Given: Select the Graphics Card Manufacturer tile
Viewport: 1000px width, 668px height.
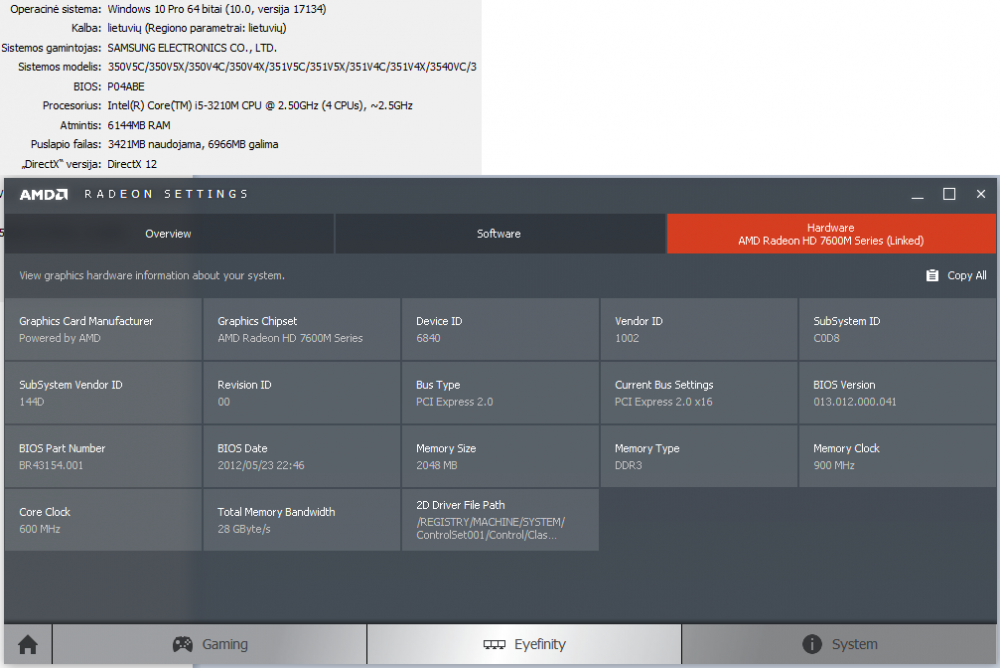Looking at the screenshot, I should (103, 329).
